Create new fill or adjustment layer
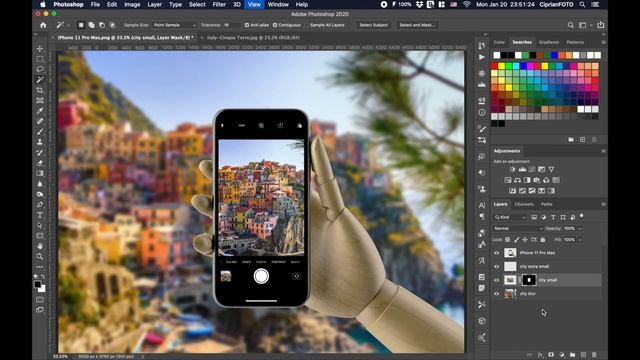 562,355
